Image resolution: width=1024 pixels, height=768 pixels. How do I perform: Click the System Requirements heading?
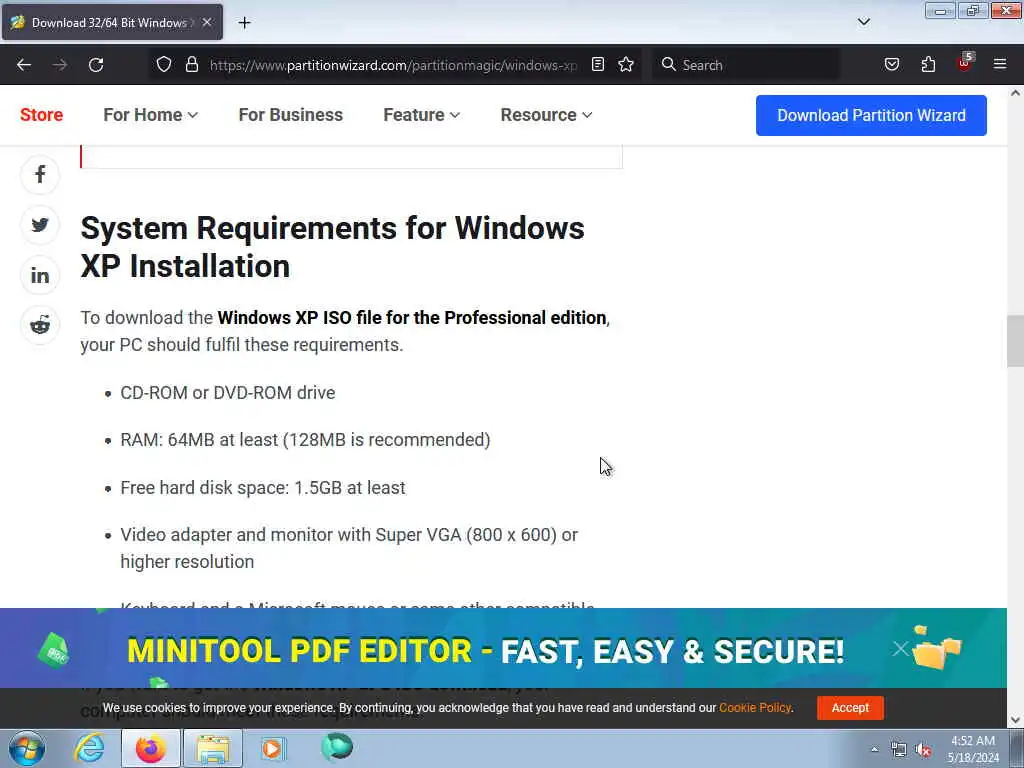tap(332, 247)
